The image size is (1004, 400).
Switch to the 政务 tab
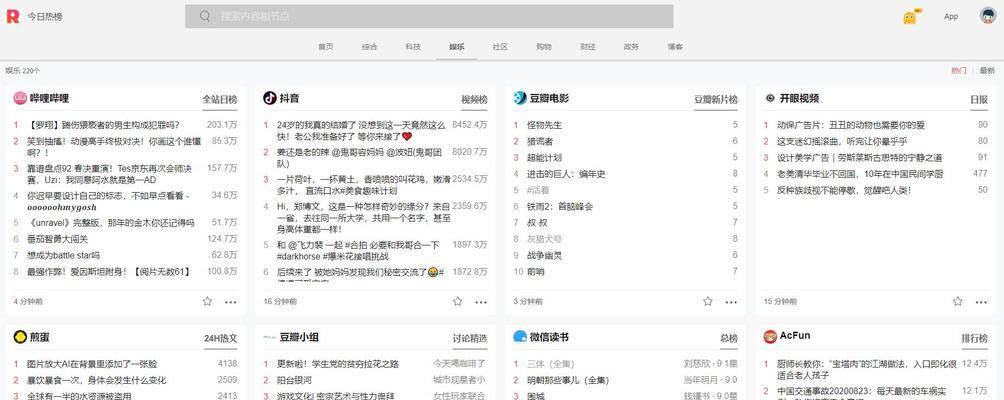(x=631, y=47)
